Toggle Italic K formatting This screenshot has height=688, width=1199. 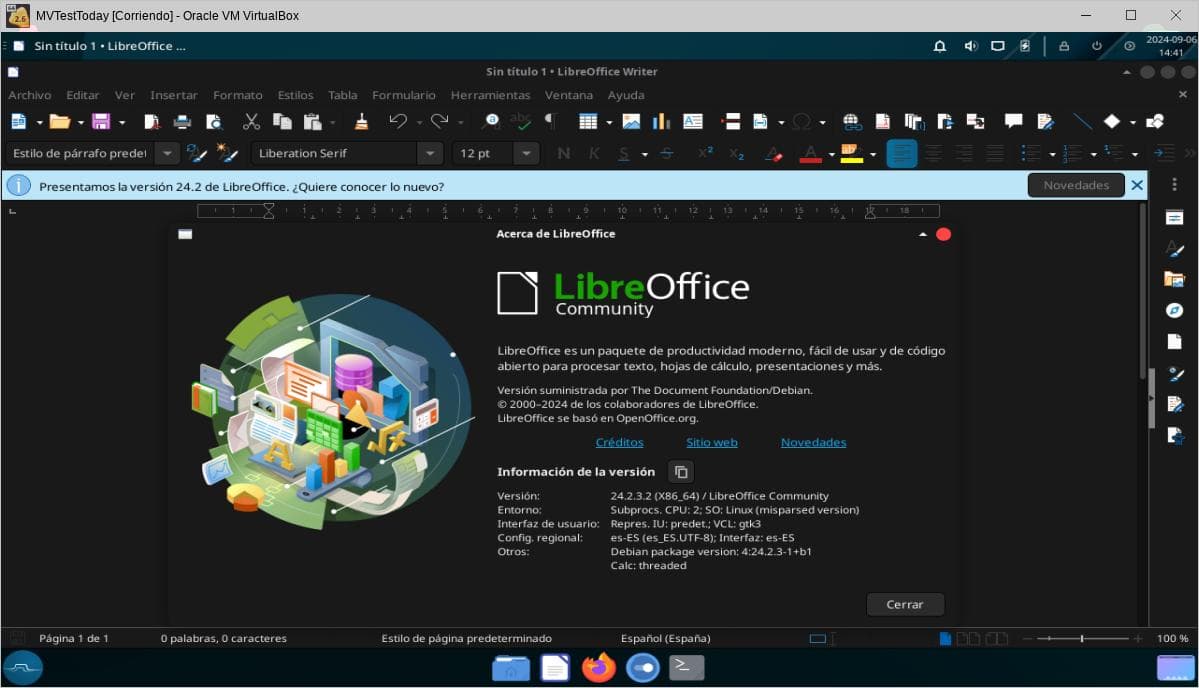(x=593, y=154)
